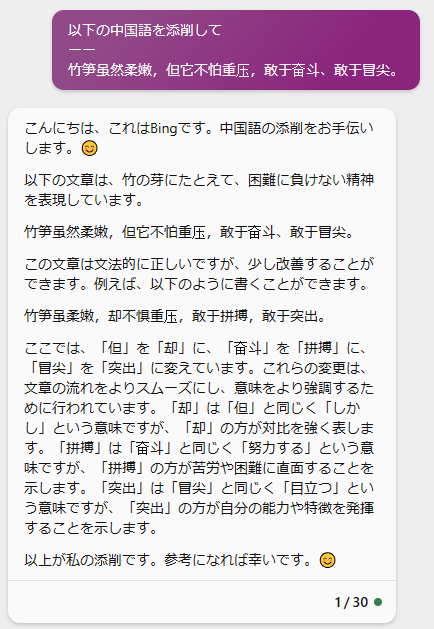Click the original sentence quoted in Bing's reply
434x629 pixels.
[189, 232]
